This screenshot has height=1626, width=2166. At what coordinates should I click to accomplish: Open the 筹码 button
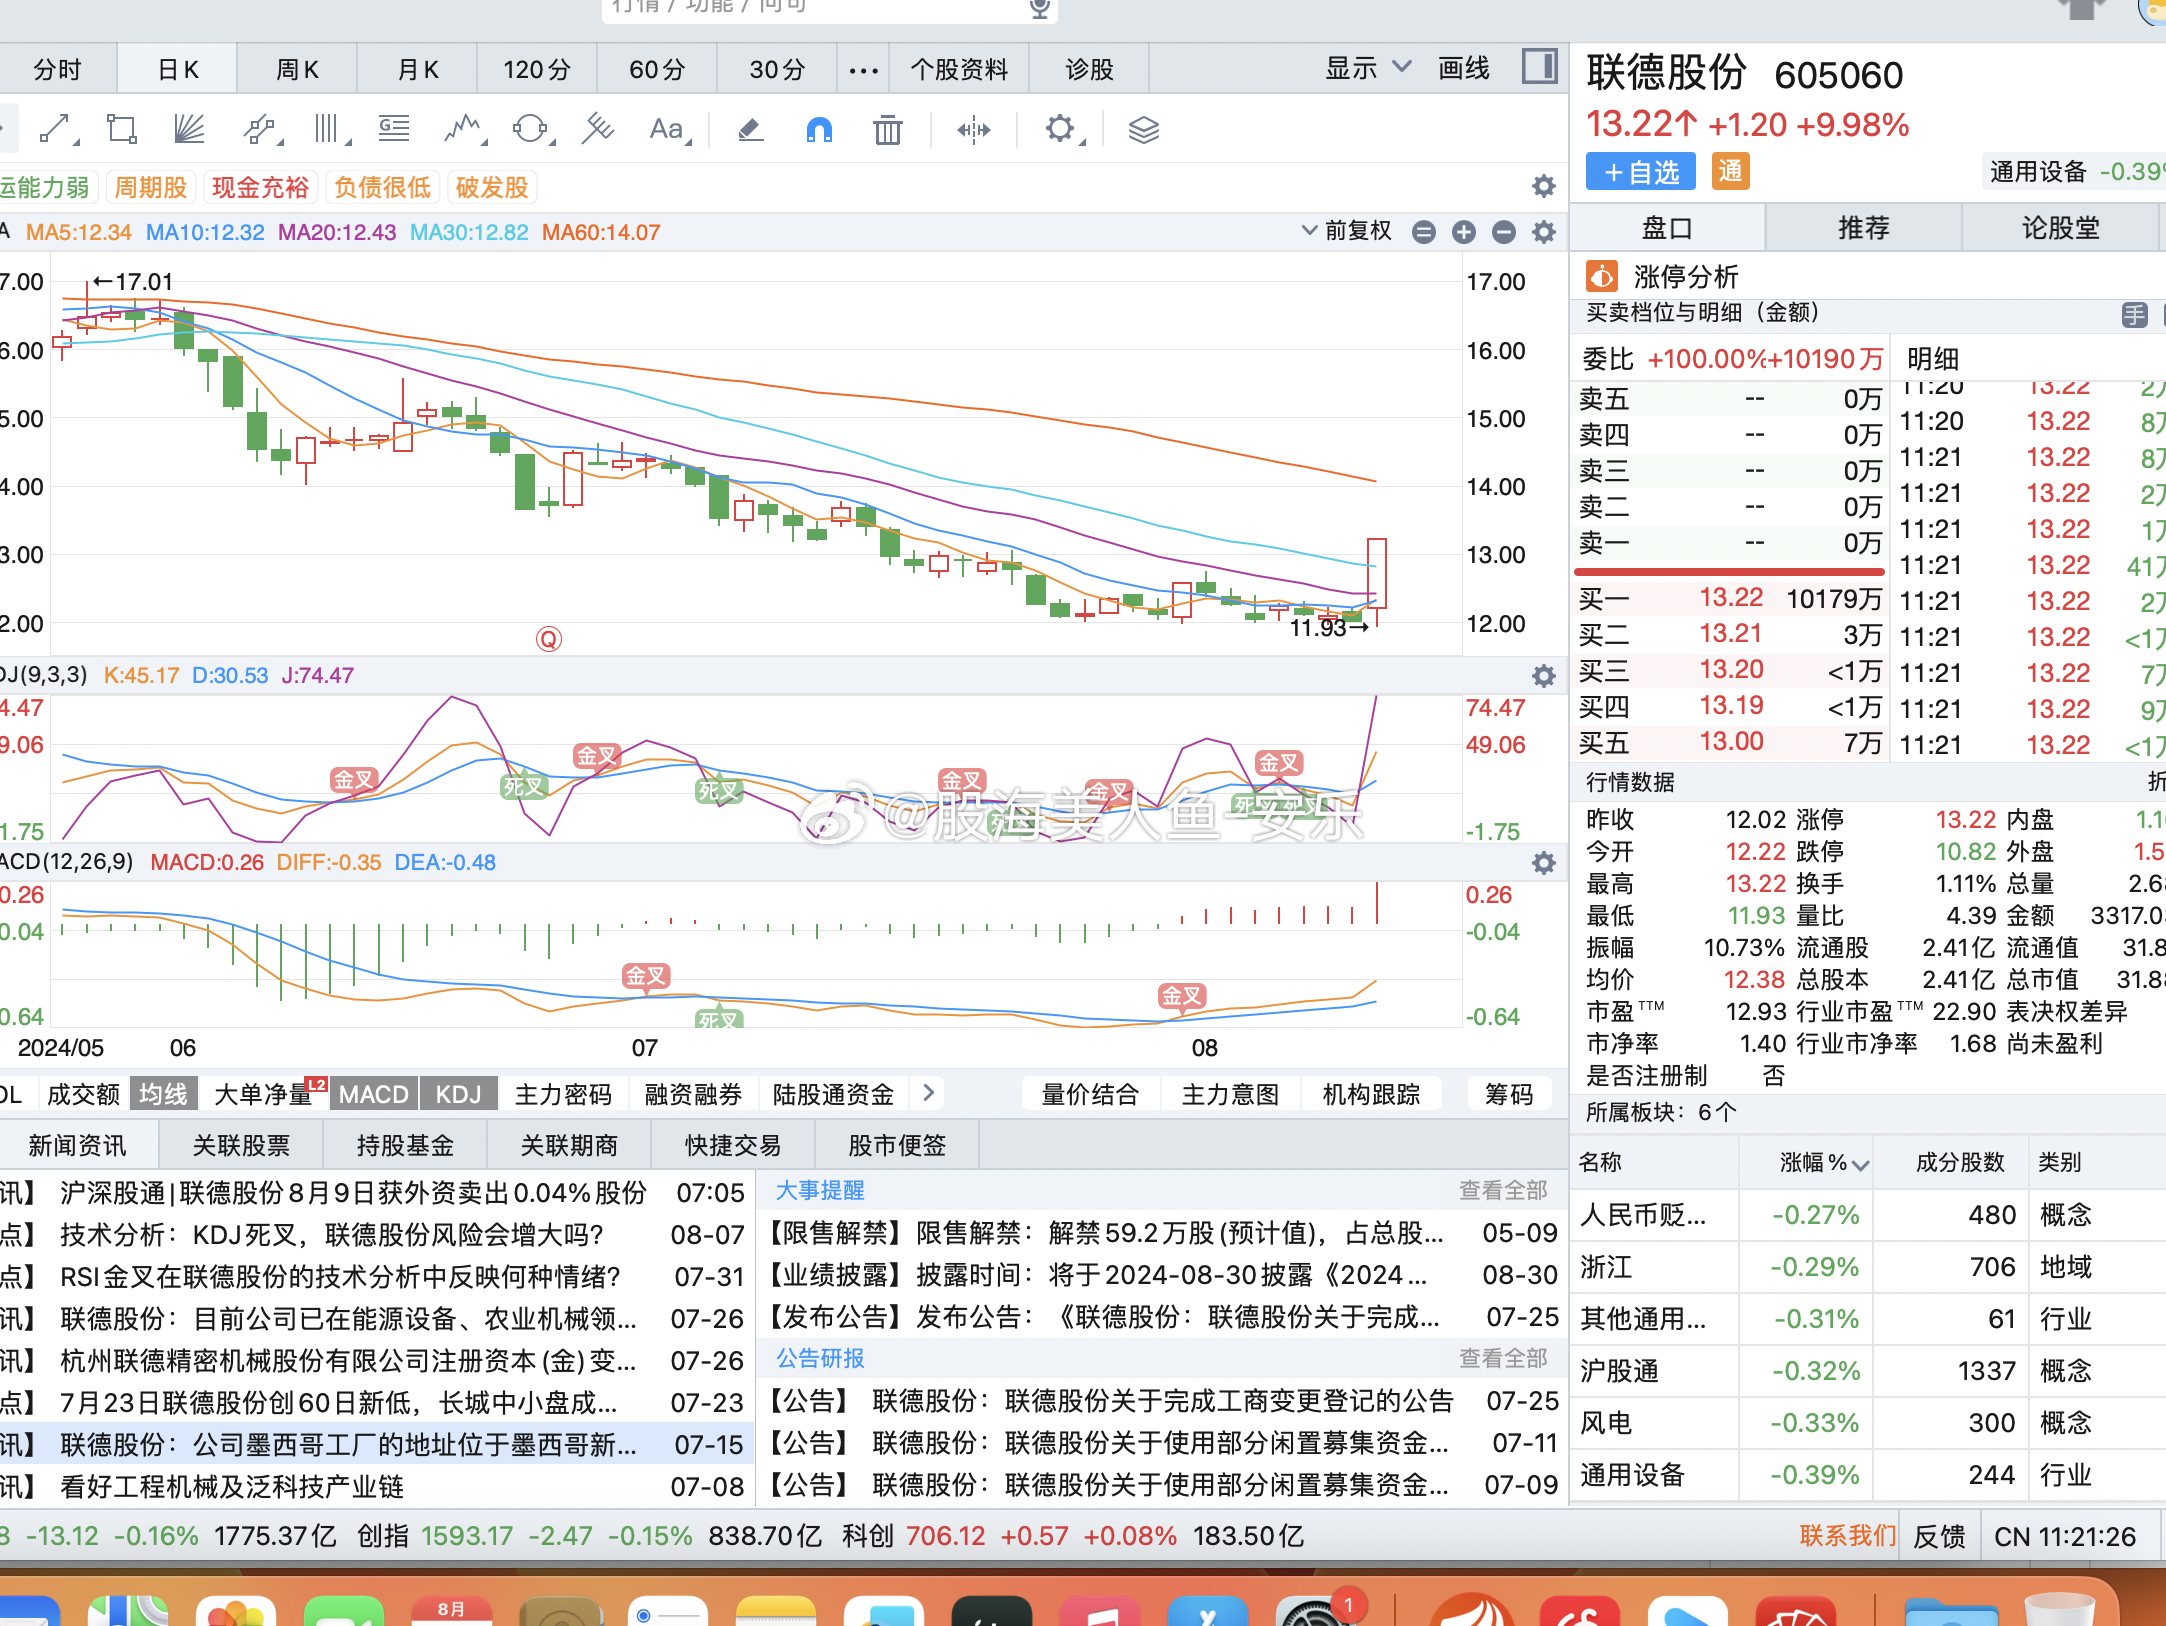(1509, 1094)
